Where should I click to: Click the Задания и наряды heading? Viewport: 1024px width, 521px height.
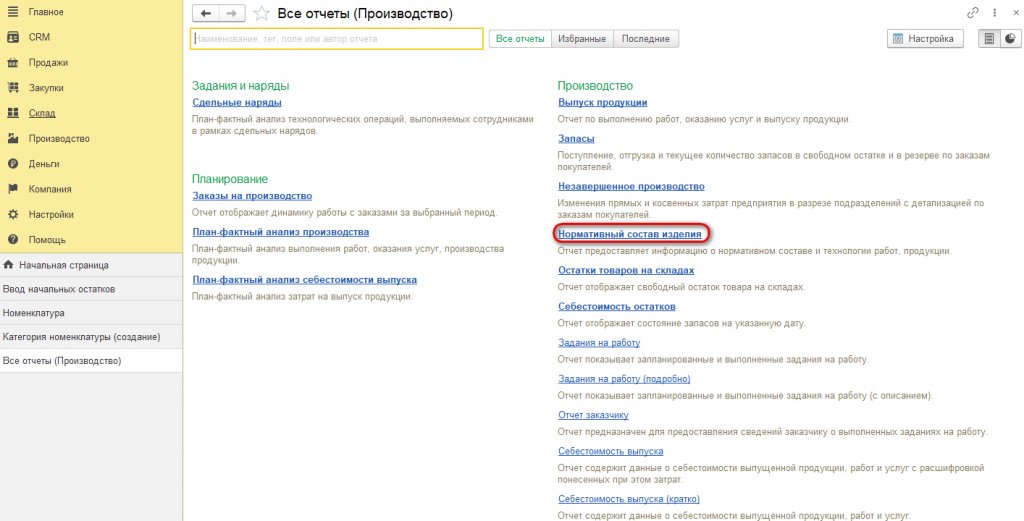[x=240, y=86]
